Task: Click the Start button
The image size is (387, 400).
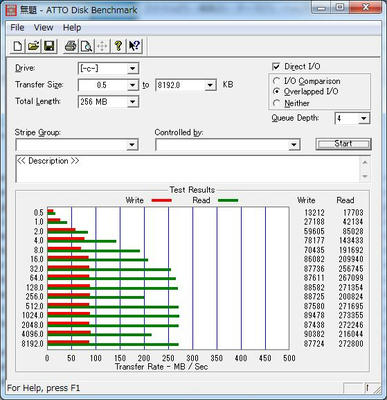Action: (x=343, y=144)
